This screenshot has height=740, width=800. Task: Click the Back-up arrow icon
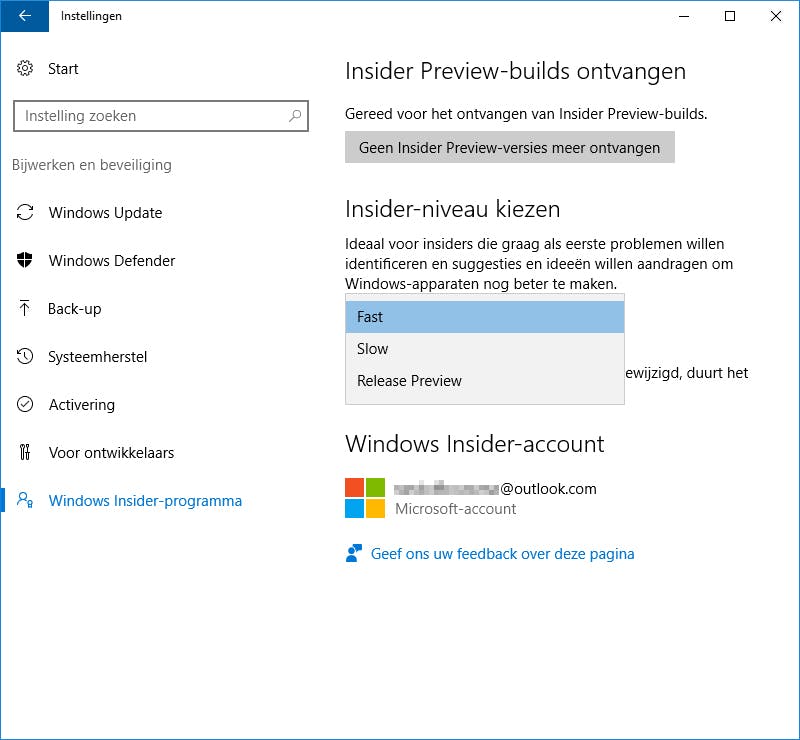24,308
